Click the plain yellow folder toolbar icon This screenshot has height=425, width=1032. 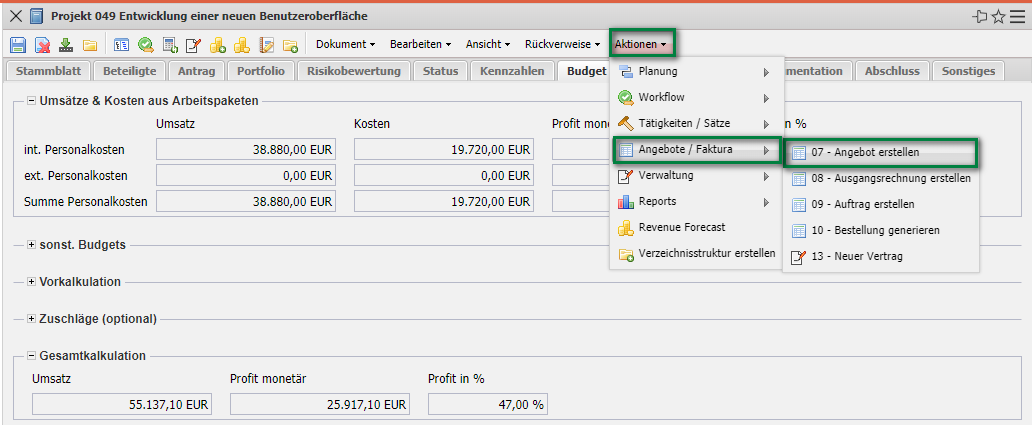pyautogui.click(x=90, y=45)
